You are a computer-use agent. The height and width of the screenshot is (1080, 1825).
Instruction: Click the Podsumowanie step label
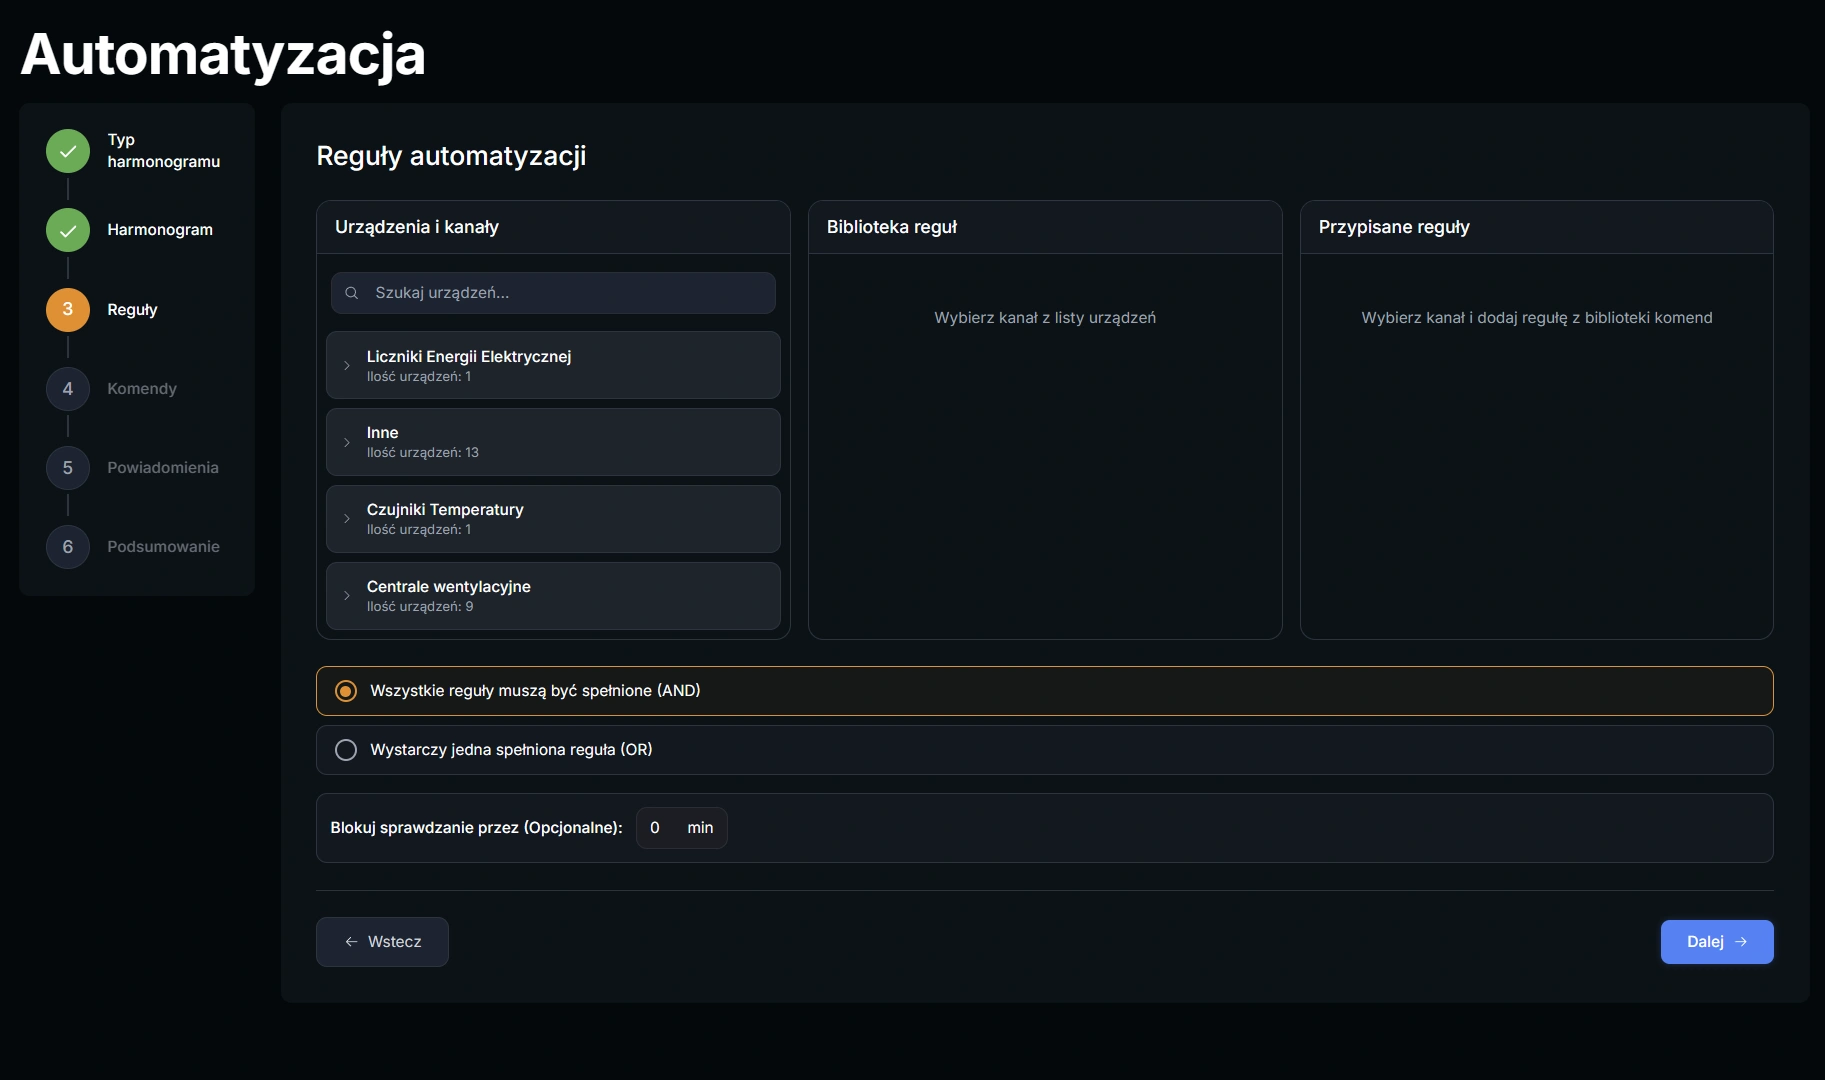[x=163, y=546]
